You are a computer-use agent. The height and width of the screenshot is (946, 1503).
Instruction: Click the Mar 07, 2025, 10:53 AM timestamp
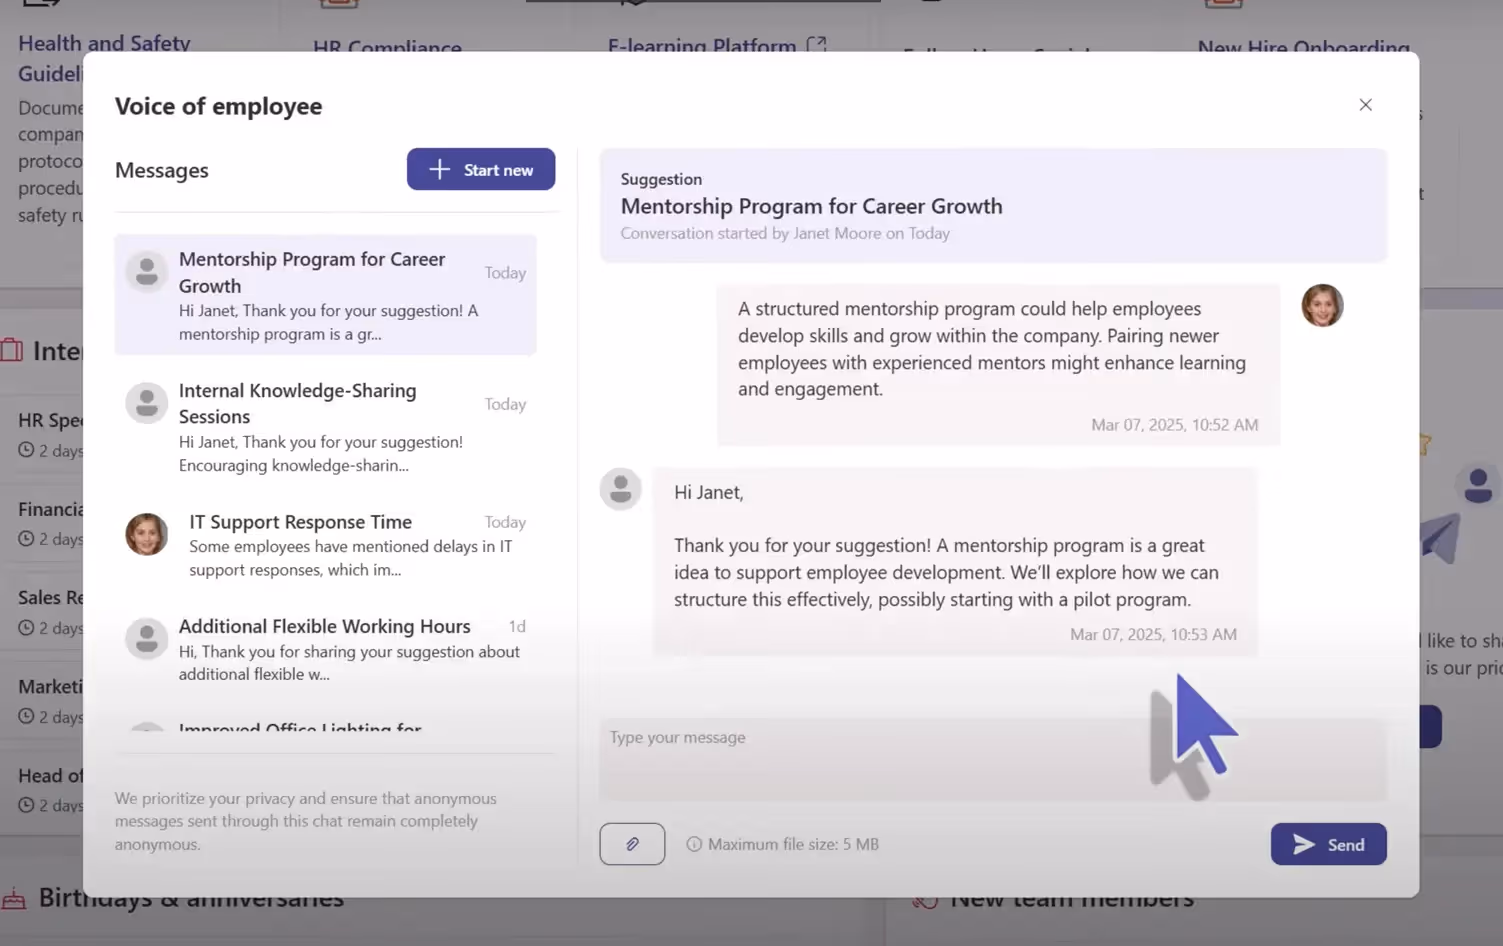pos(1153,635)
